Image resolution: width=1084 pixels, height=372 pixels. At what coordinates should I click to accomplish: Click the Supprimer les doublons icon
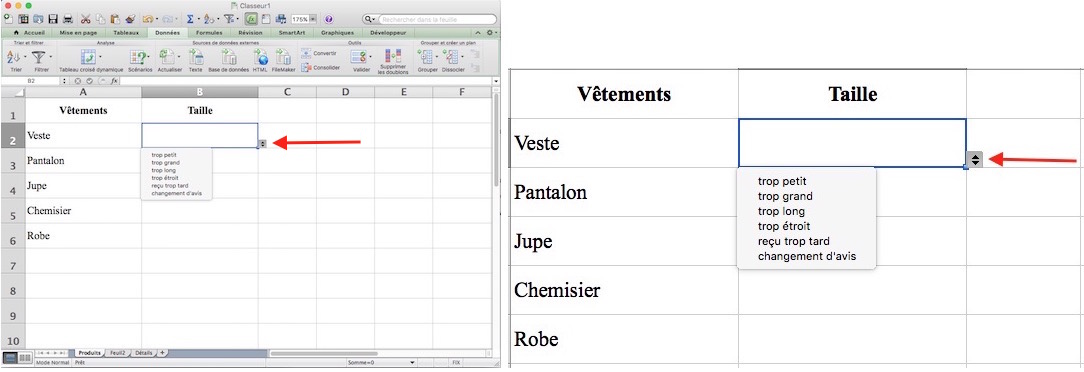click(x=392, y=56)
